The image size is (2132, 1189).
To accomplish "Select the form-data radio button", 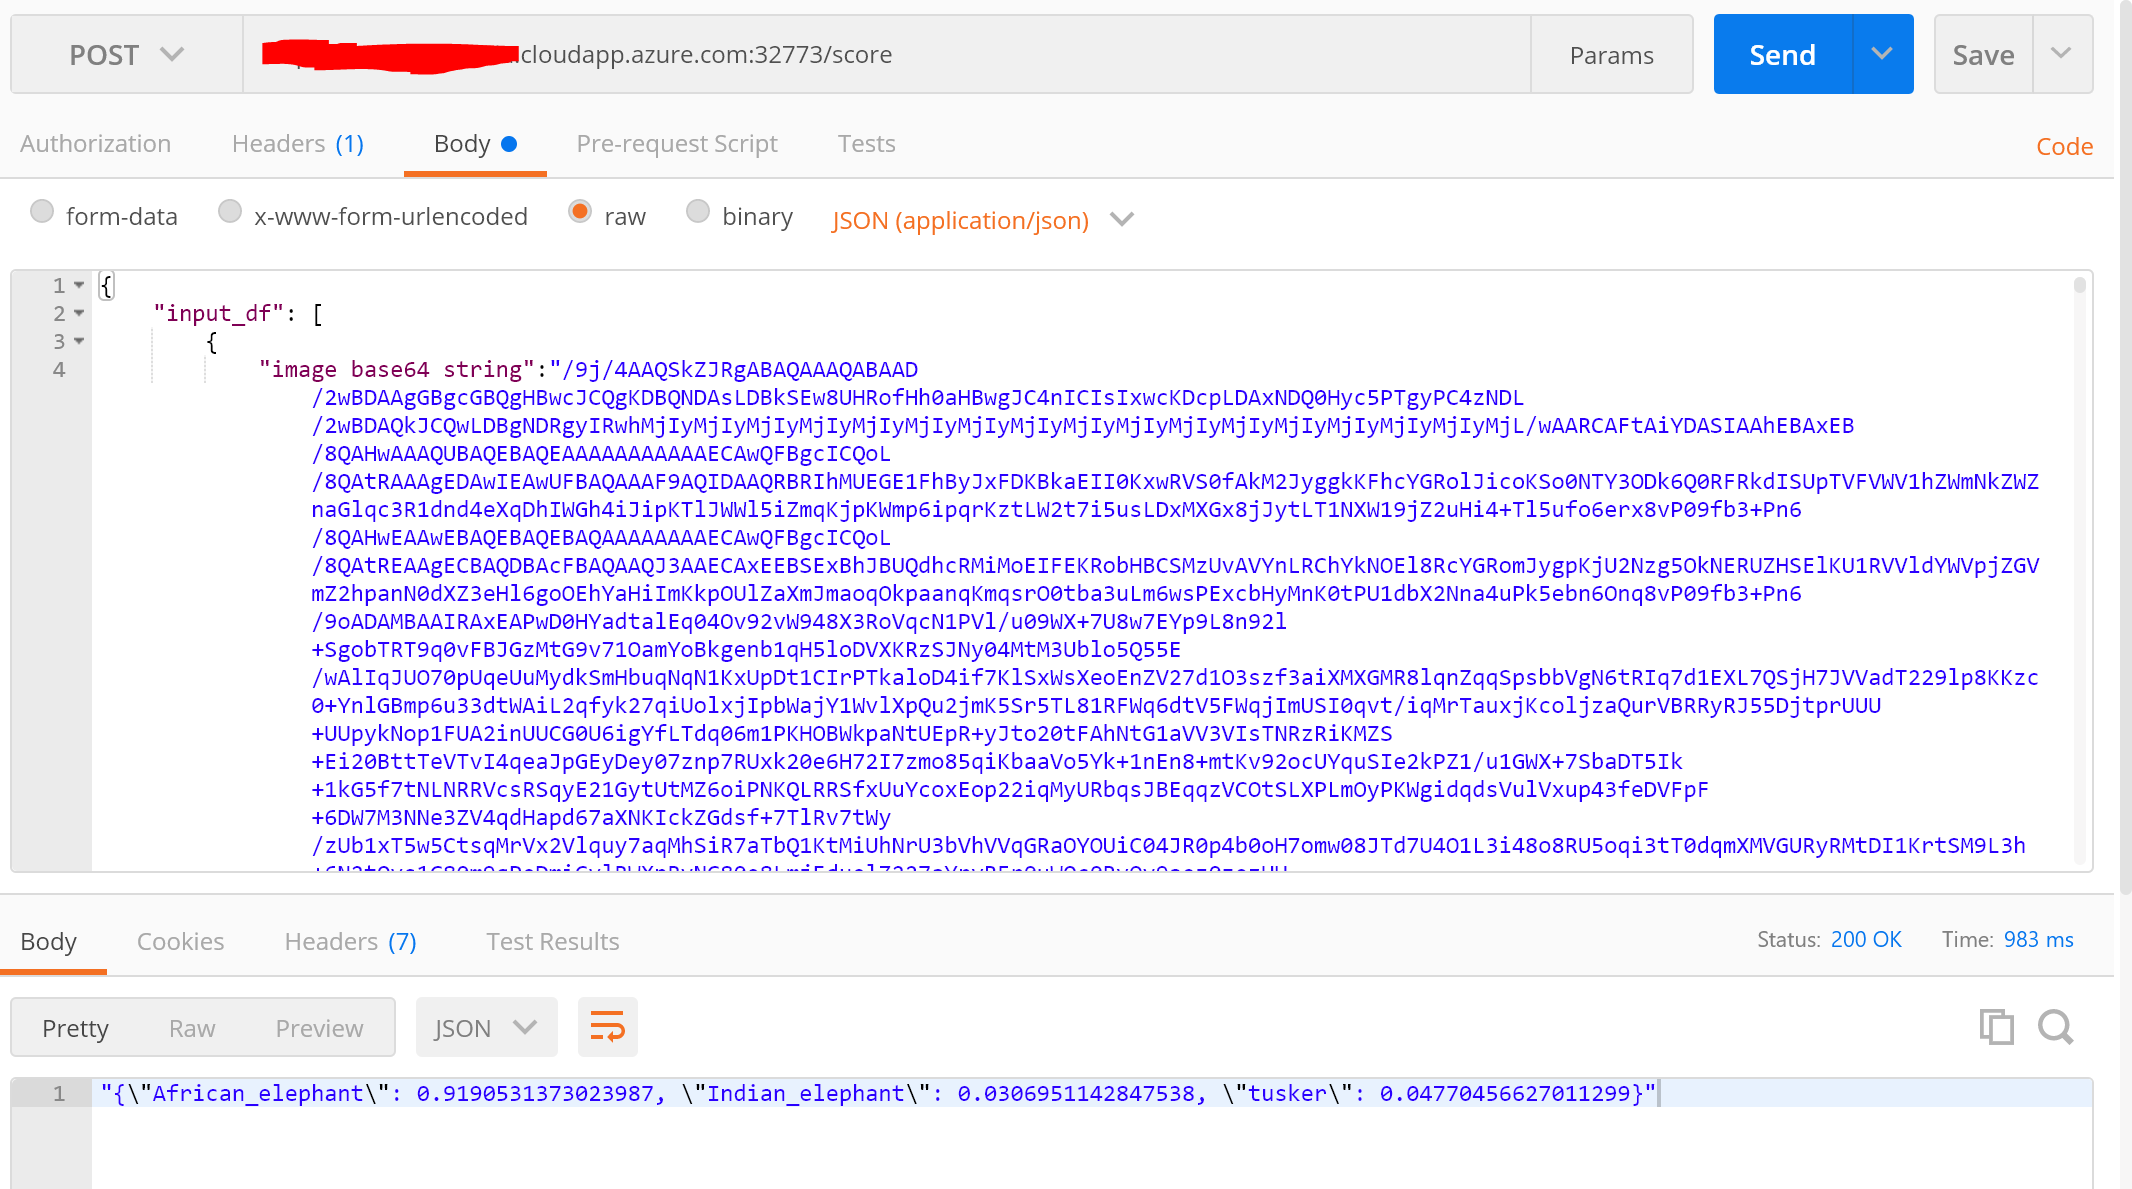I will point(42,212).
